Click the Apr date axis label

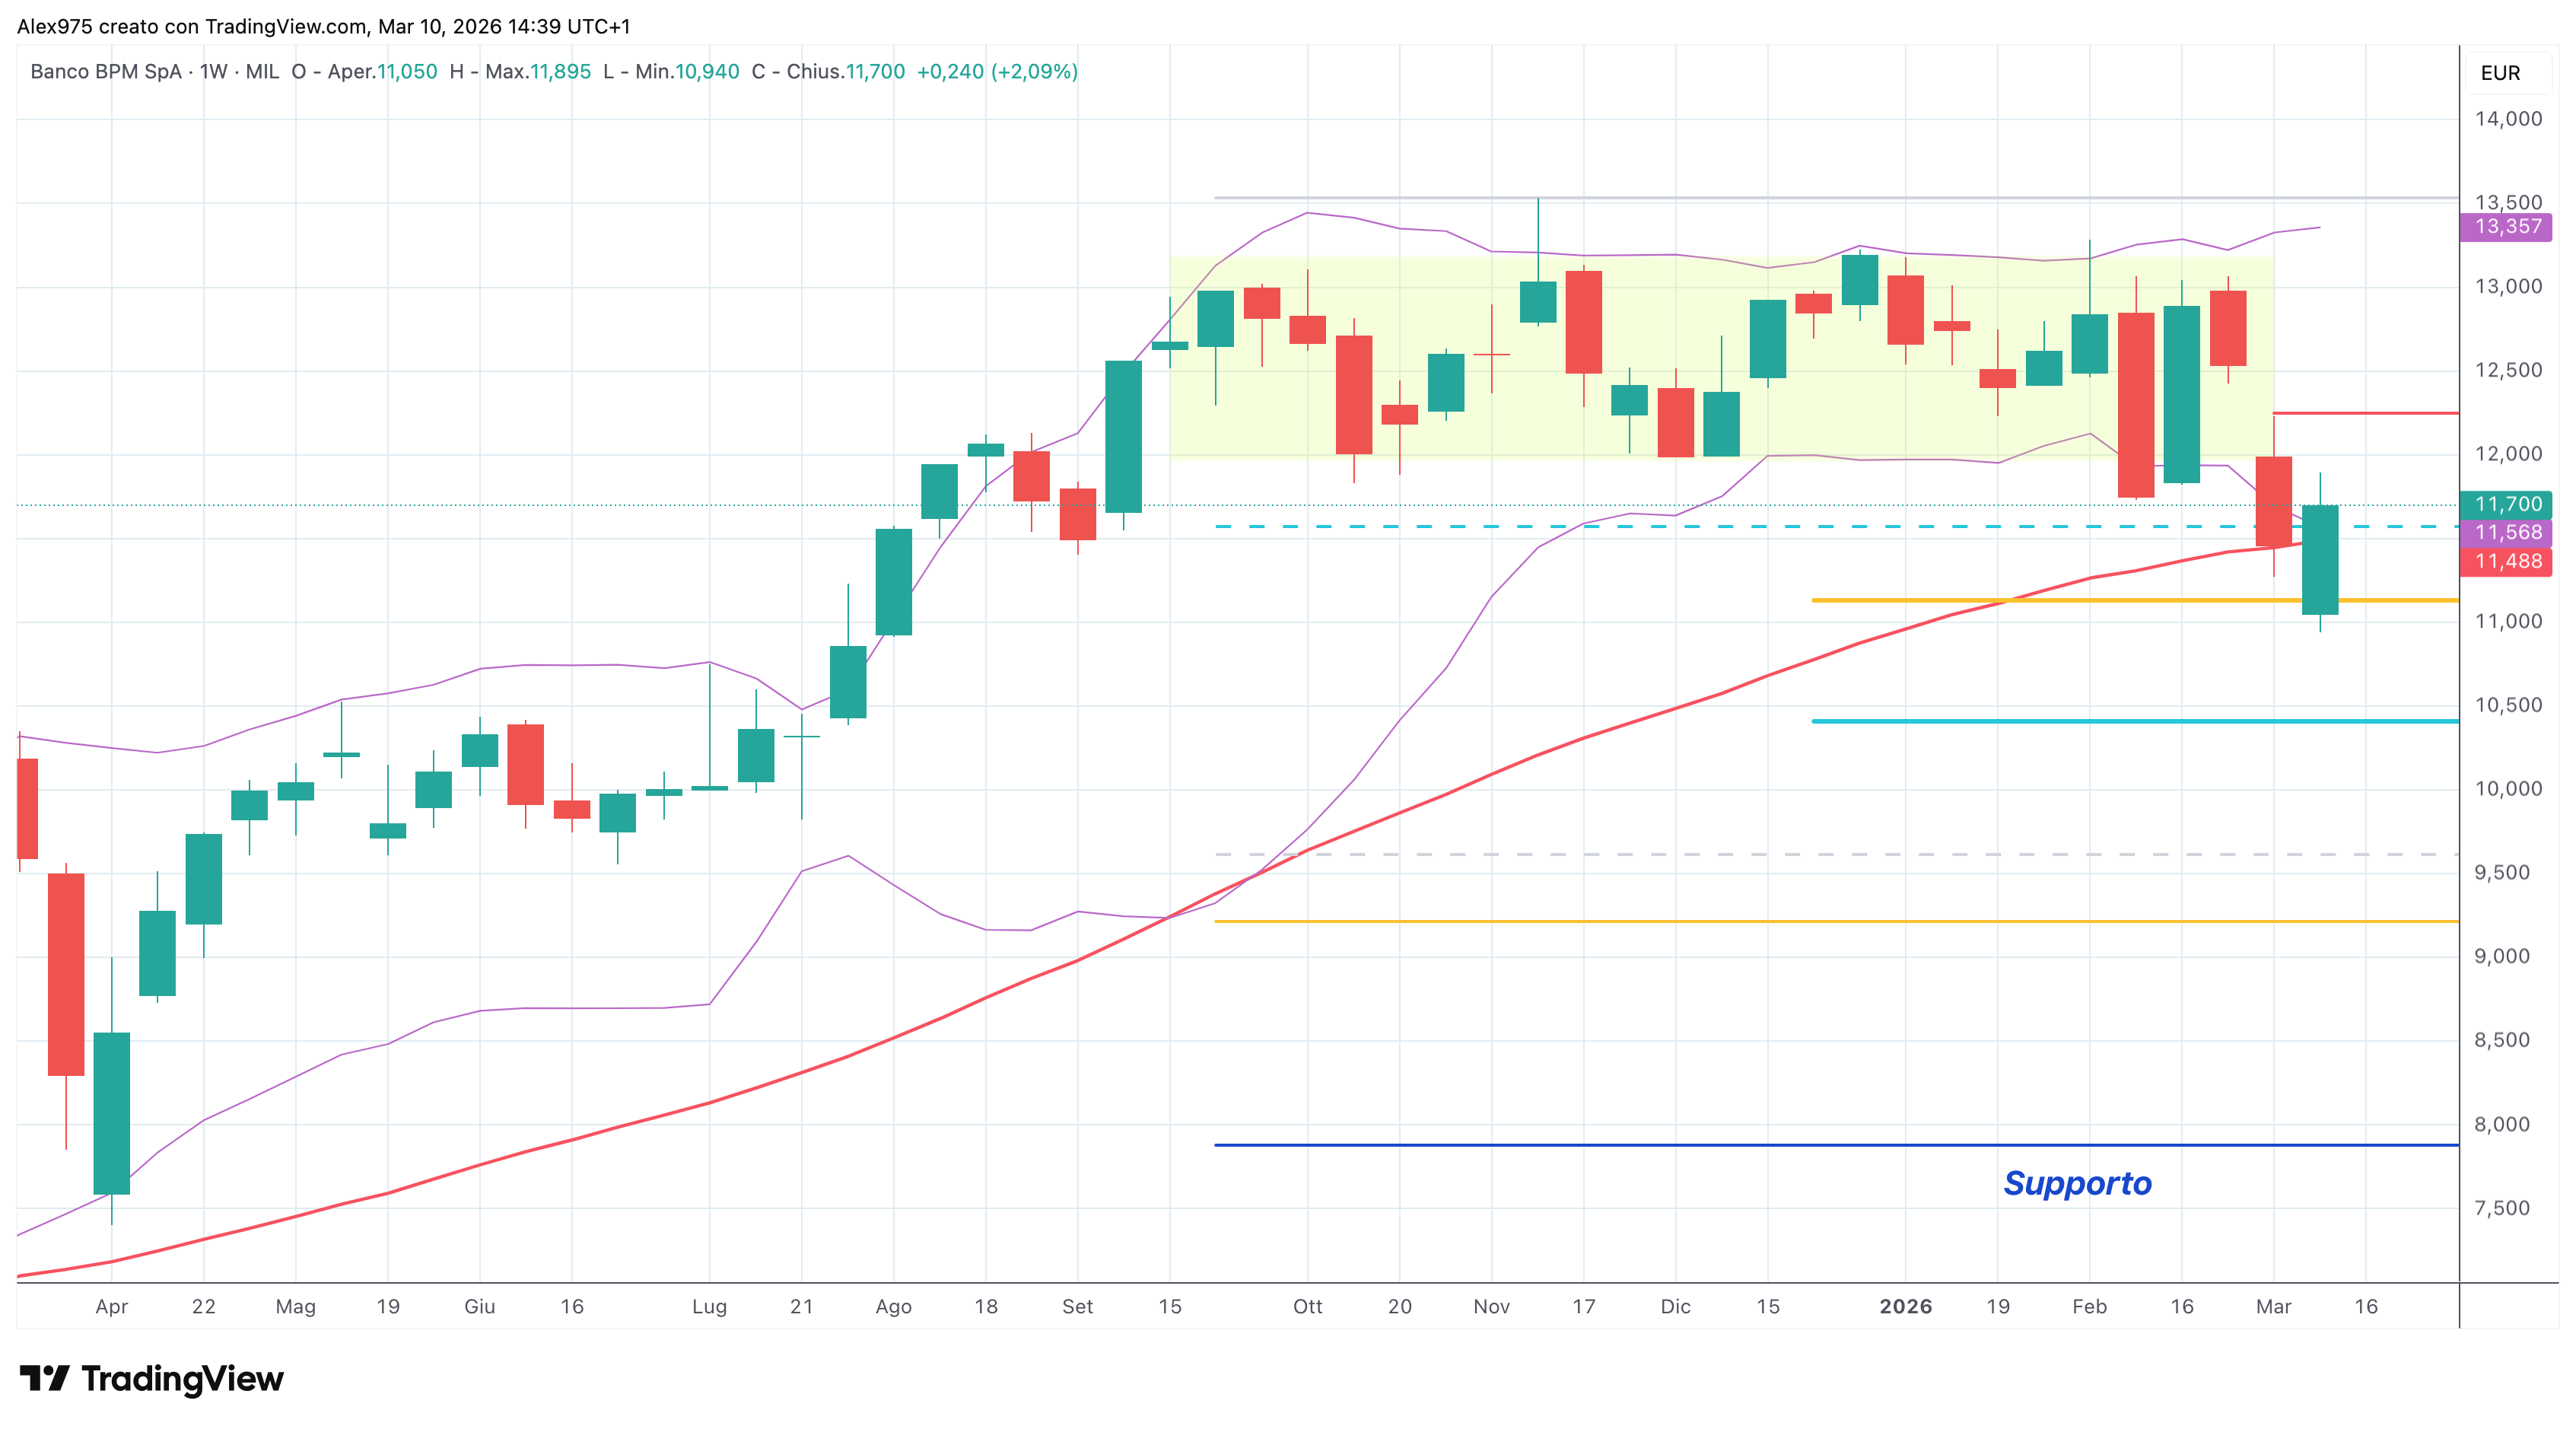click(112, 1306)
